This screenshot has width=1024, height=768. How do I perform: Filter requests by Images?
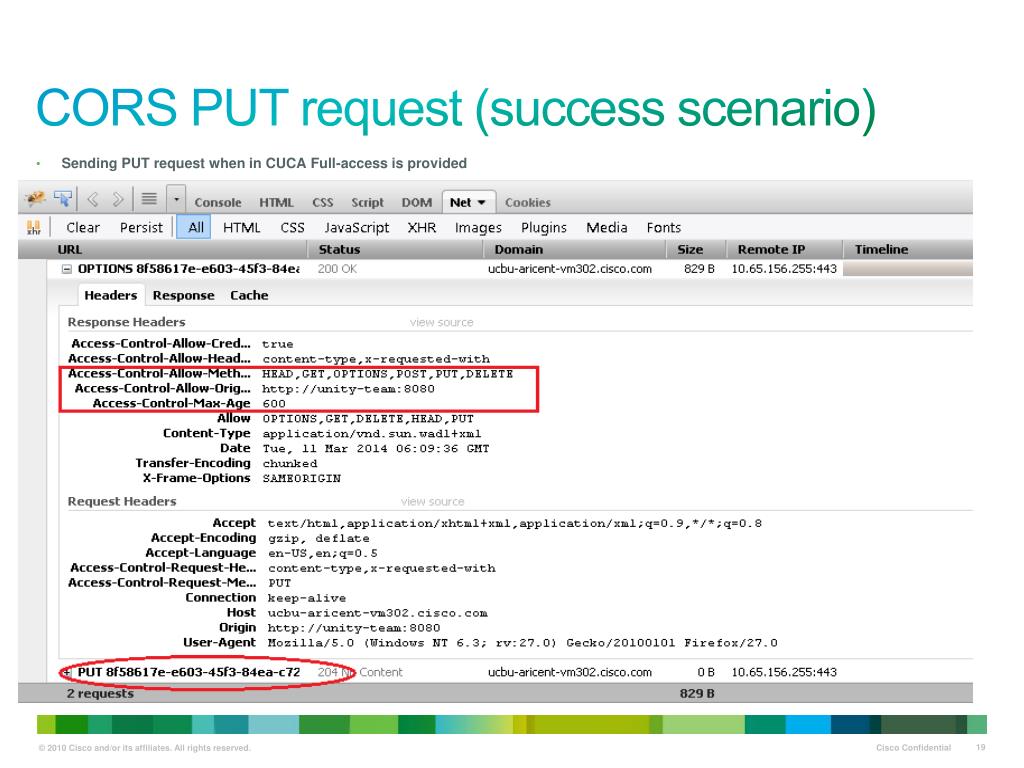[478, 227]
